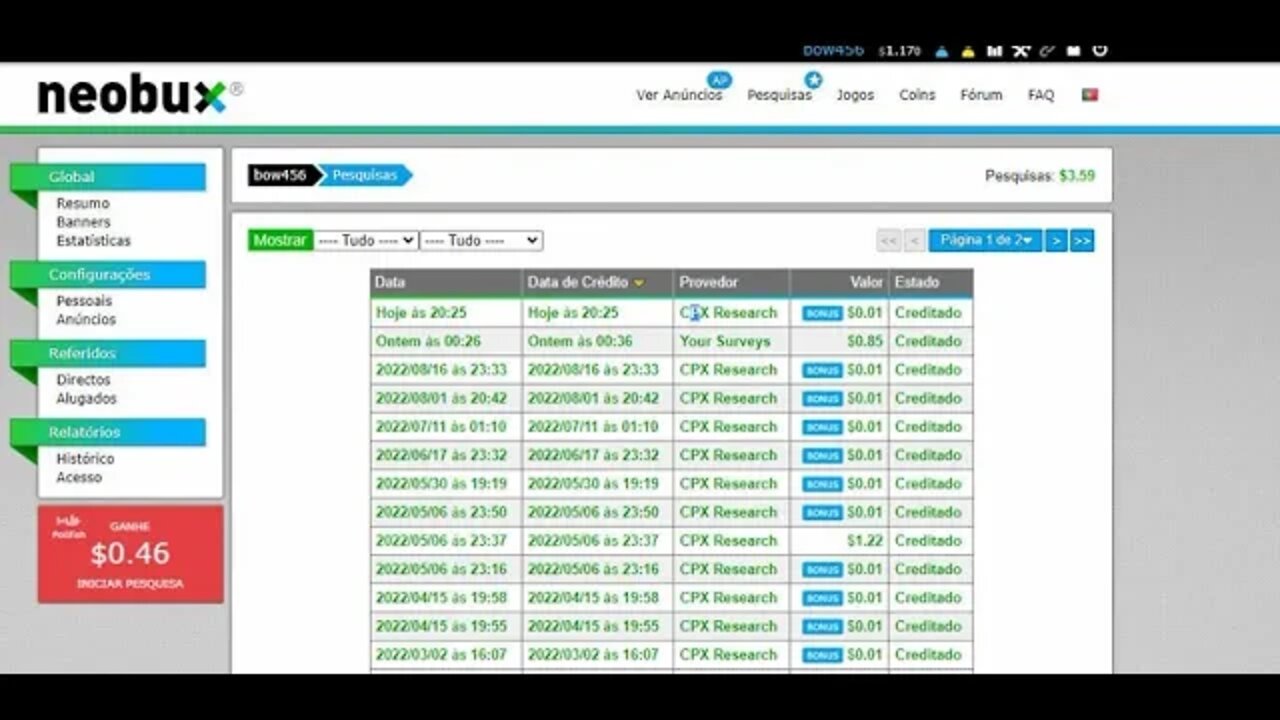Click BONUS badge in 2022/08/16 row
Viewport: 1280px width, 720px height.
pyautogui.click(x=822, y=370)
